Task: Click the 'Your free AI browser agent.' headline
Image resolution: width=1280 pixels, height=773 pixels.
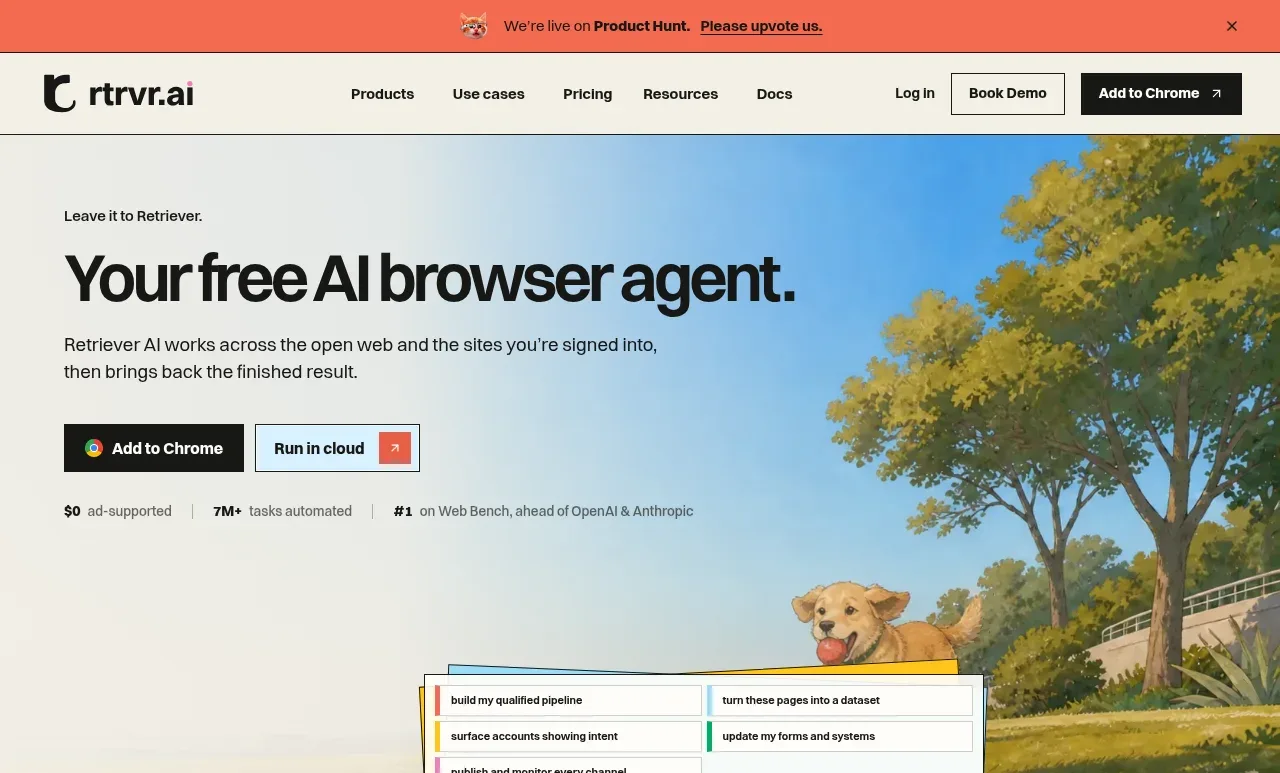Action: [430, 279]
